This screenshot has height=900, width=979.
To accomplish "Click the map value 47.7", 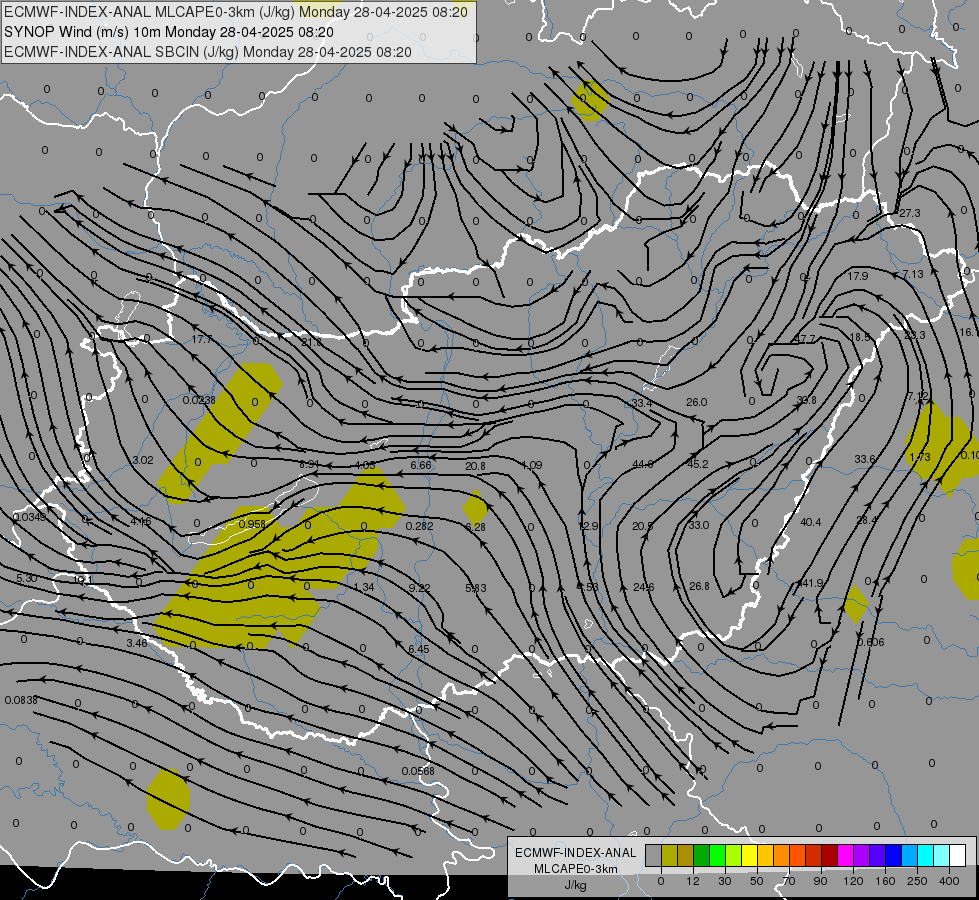I will pos(805,339).
